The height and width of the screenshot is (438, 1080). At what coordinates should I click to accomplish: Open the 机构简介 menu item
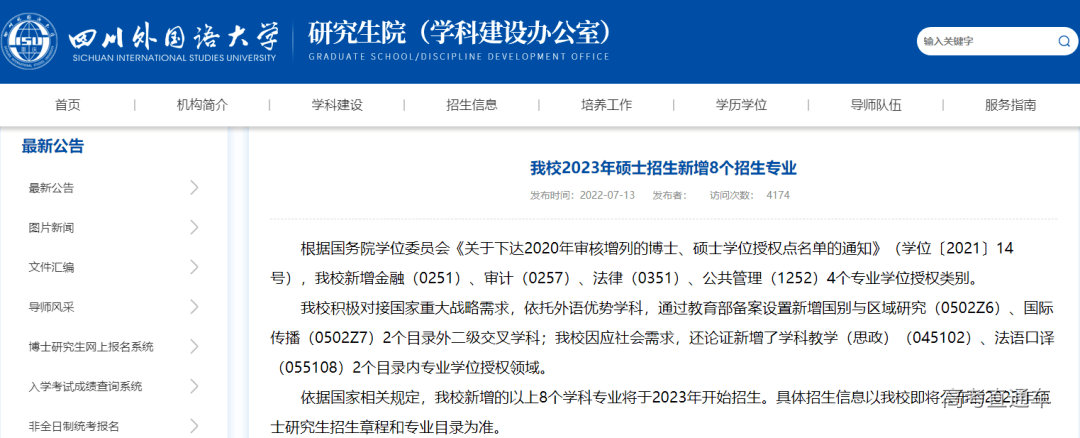pos(202,105)
